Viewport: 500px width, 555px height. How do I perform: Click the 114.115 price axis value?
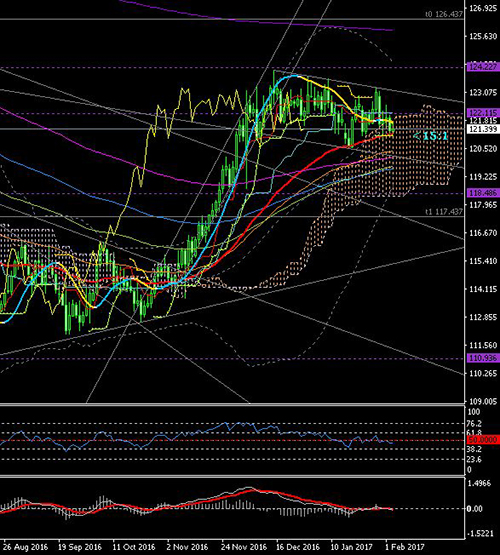pyautogui.click(x=483, y=289)
